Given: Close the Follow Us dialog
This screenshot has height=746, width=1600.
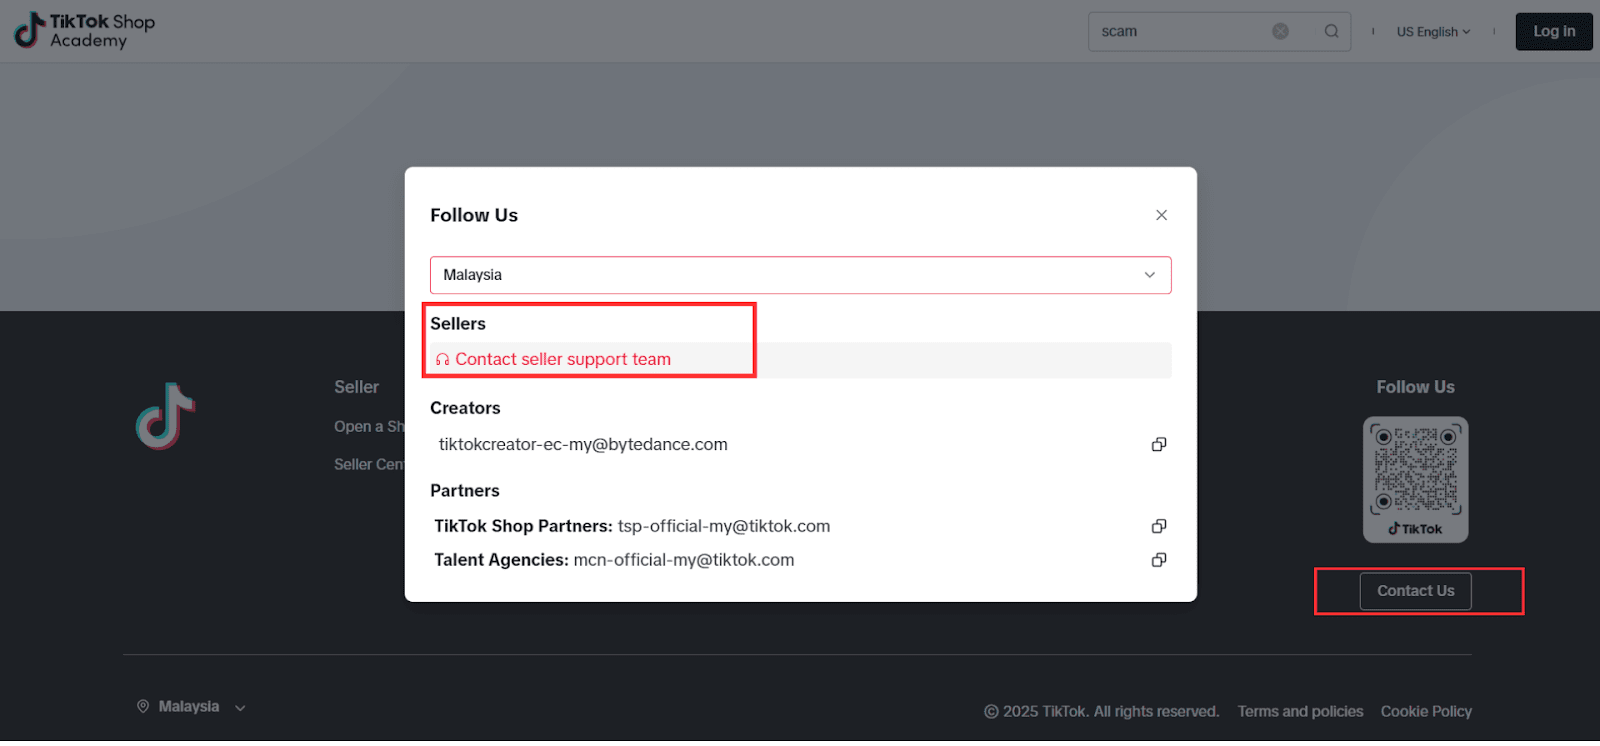Looking at the screenshot, I should 1161,215.
